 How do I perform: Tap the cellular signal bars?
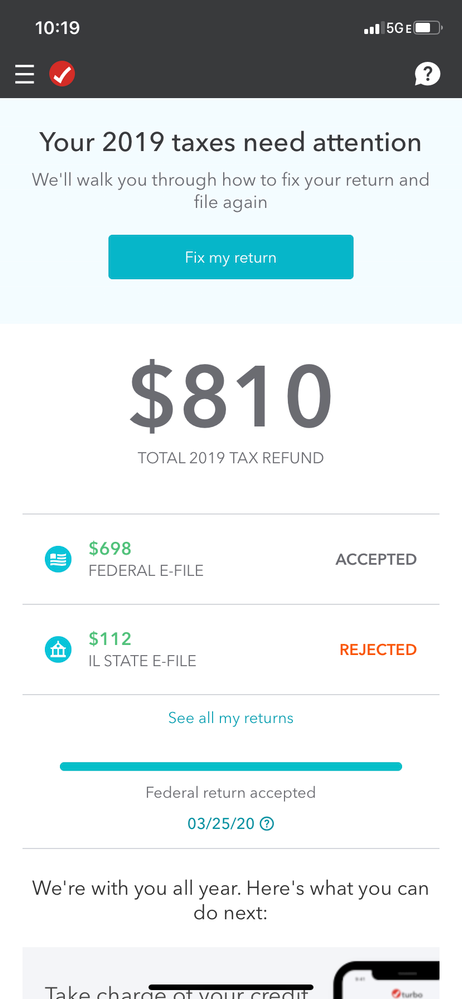click(x=372, y=29)
